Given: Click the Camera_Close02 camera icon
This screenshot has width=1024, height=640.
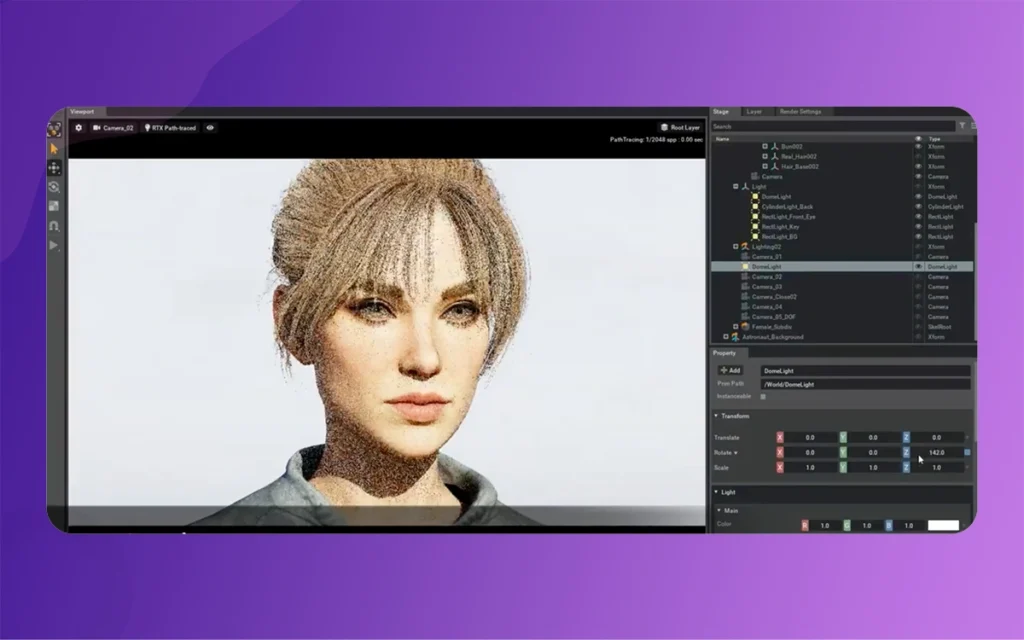Looking at the screenshot, I should 745,296.
